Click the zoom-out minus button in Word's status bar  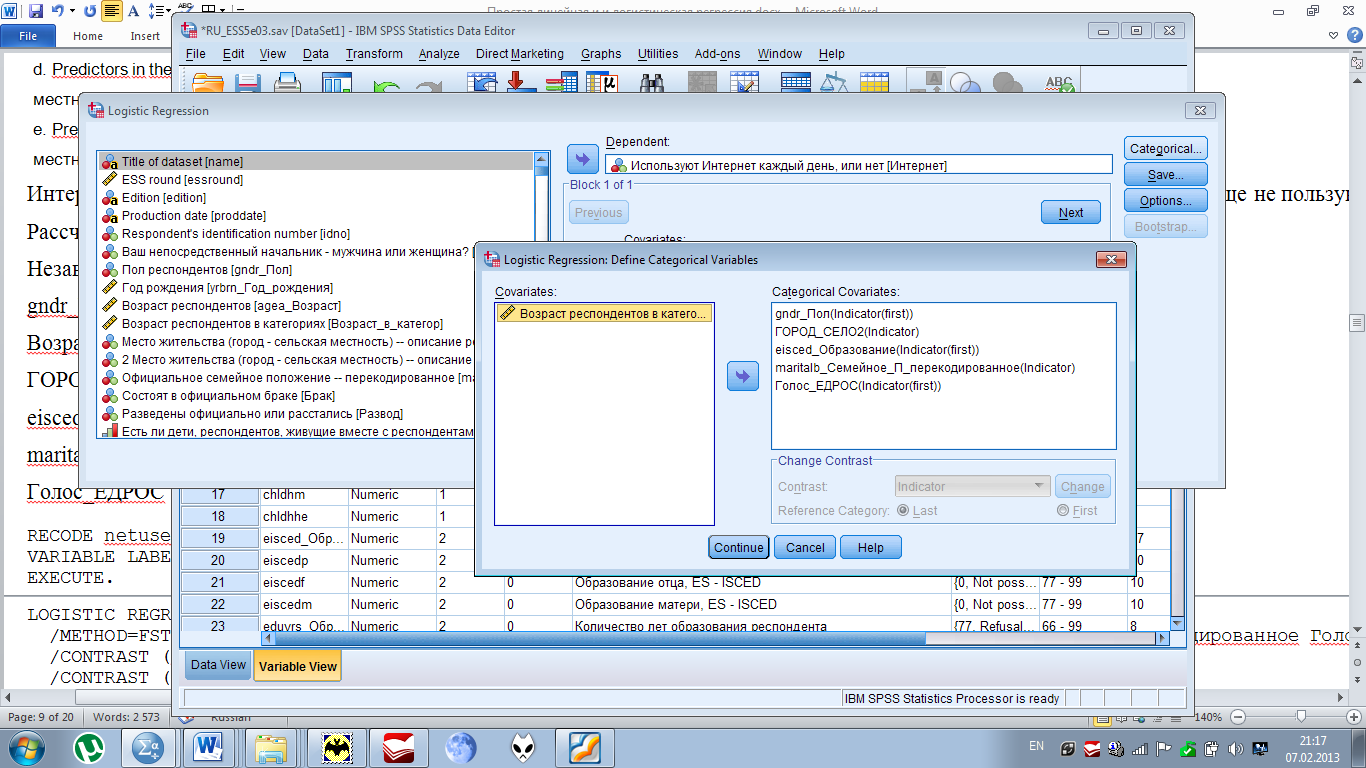click(x=1238, y=717)
